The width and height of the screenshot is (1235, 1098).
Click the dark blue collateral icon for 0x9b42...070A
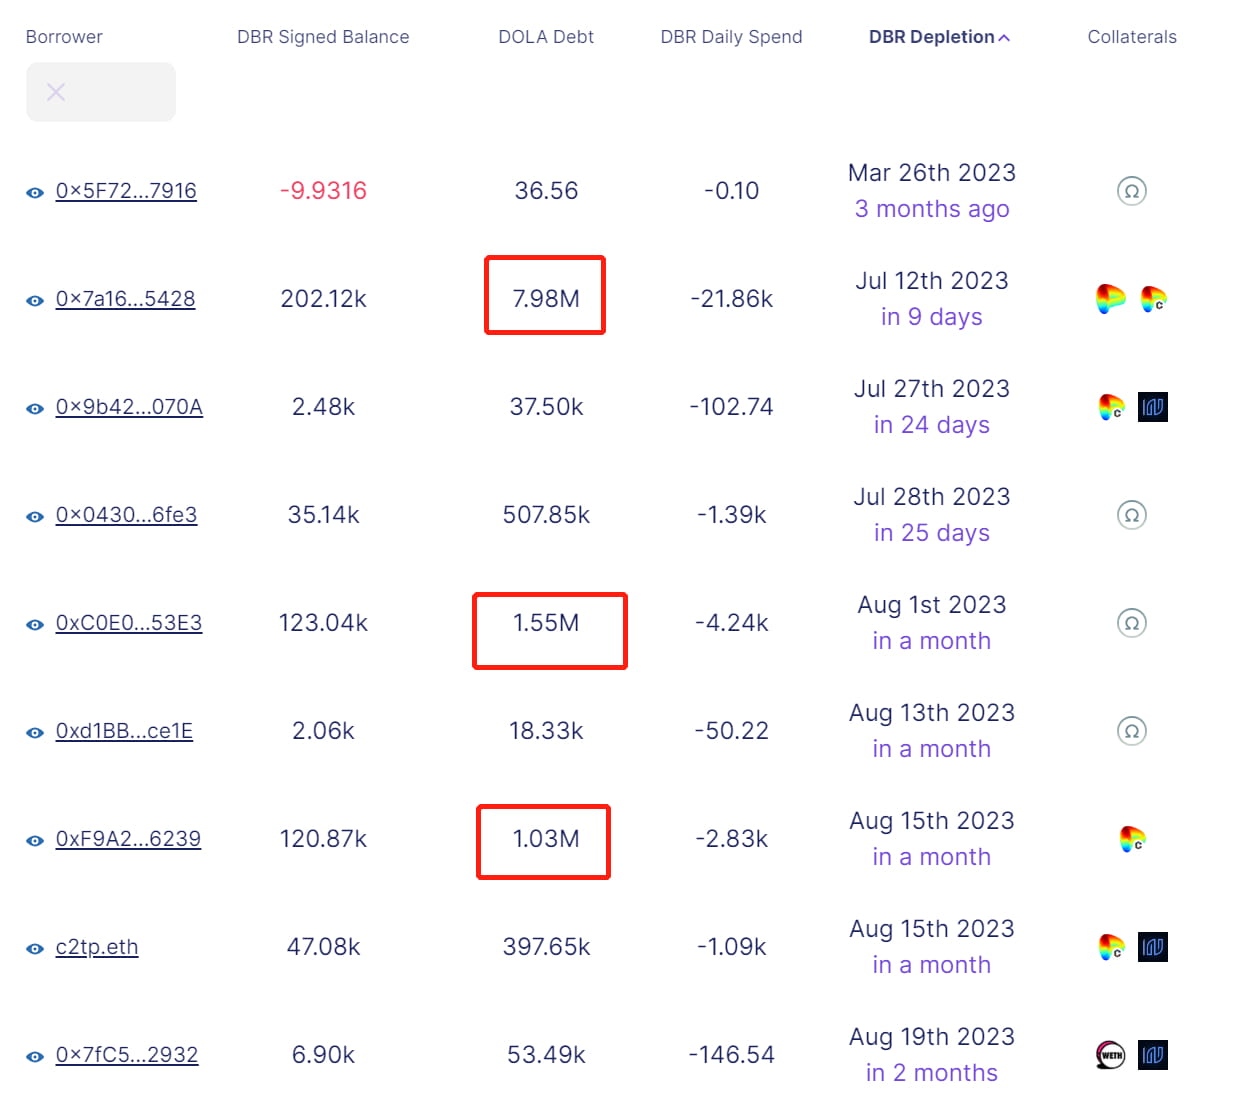coord(1153,407)
